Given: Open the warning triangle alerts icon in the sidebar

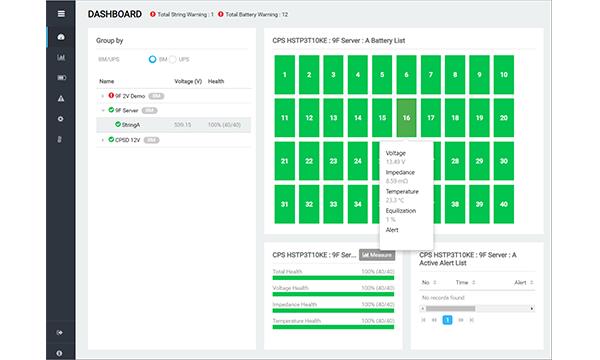Looking at the screenshot, I should (61, 98).
